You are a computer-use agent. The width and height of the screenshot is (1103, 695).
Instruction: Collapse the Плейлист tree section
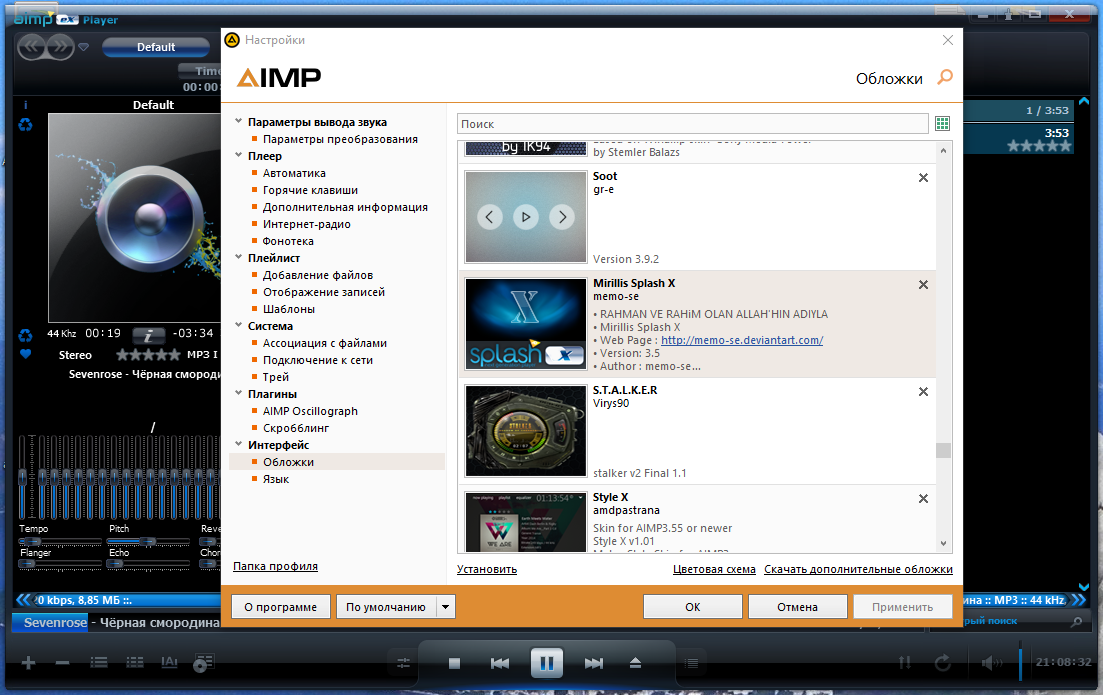tap(238, 257)
